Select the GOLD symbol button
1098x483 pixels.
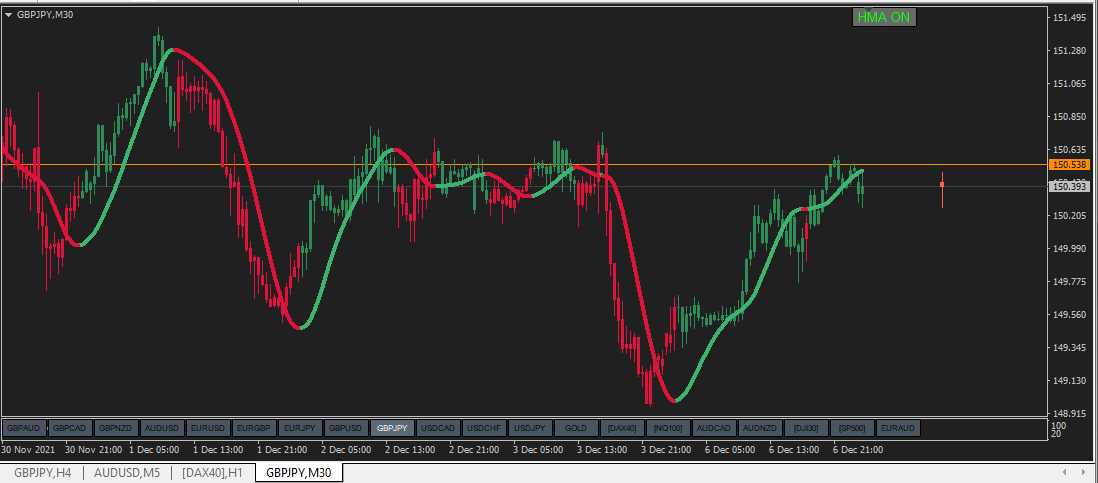pos(576,428)
